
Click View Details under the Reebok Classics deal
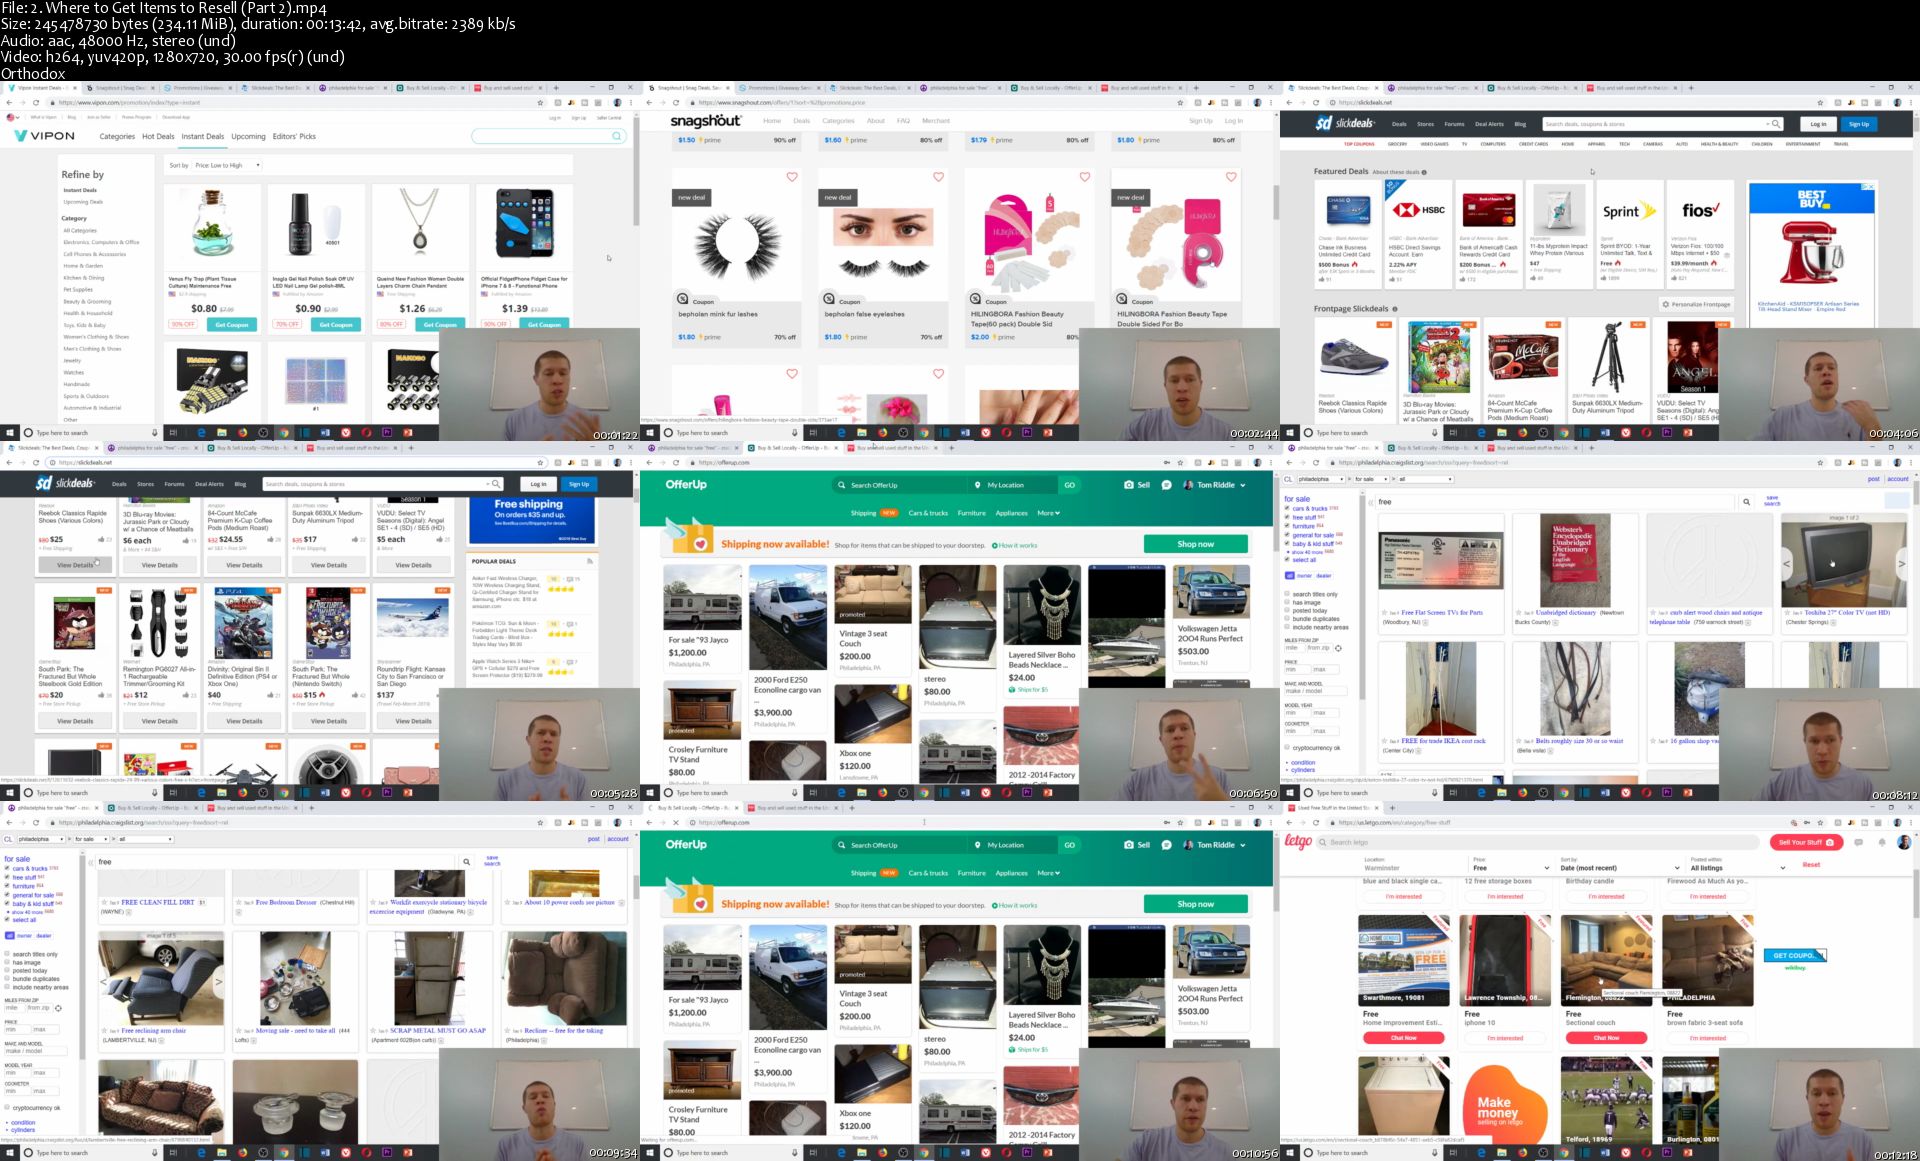pos(75,565)
